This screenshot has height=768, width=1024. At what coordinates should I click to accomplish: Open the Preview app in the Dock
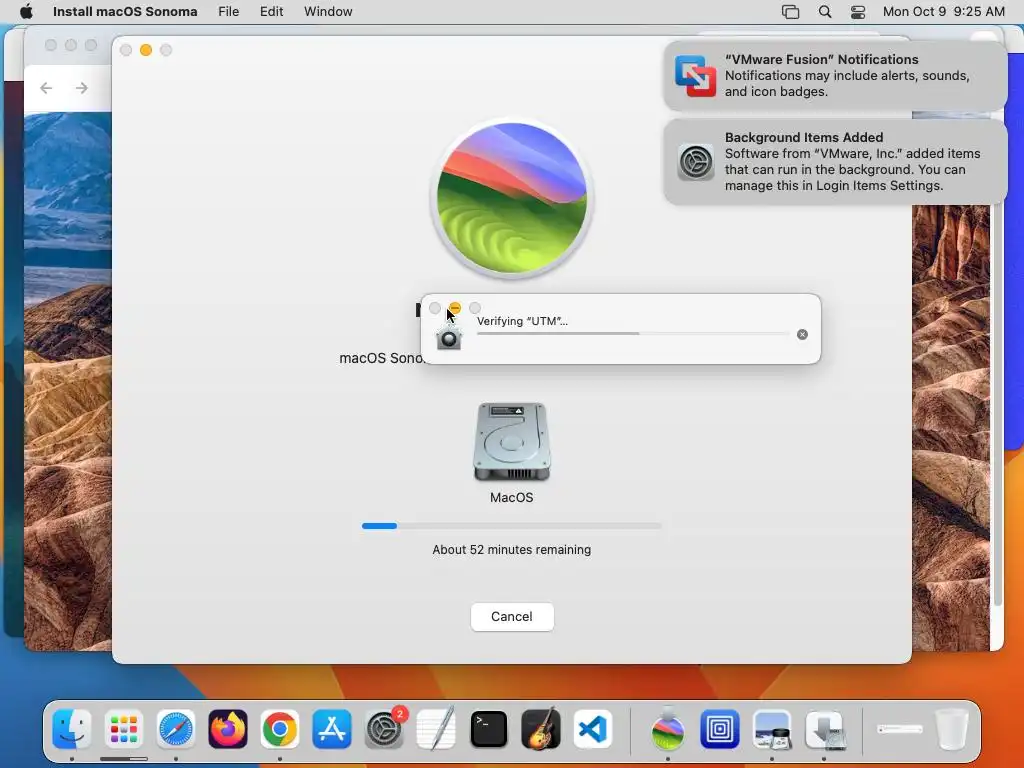click(772, 729)
